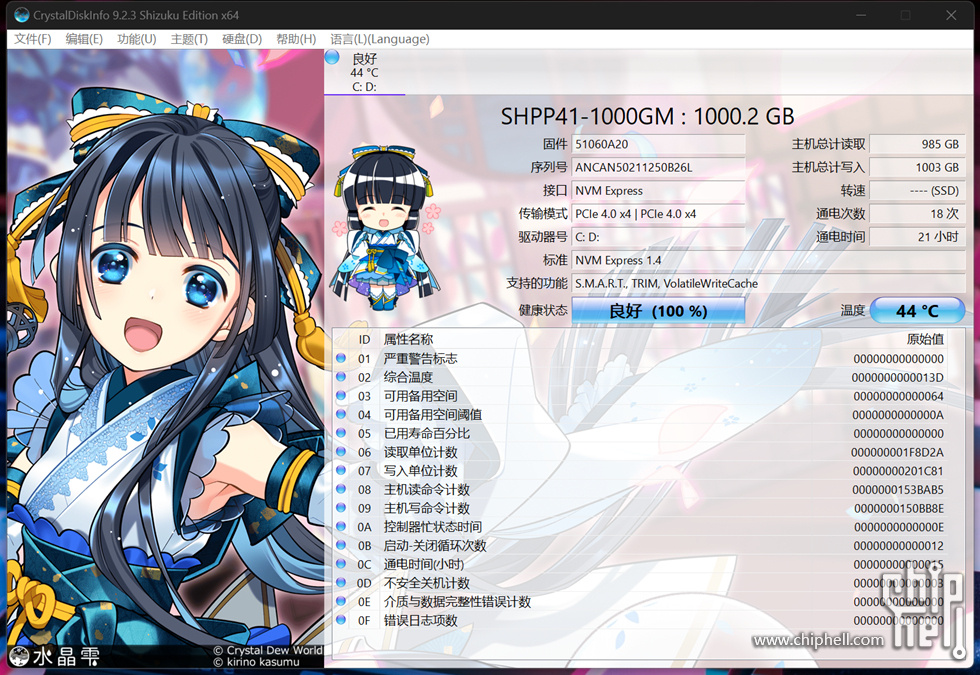This screenshot has height=675, width=980.
Task: Click the status dot for 综合温度
Action: coord(341,377)
